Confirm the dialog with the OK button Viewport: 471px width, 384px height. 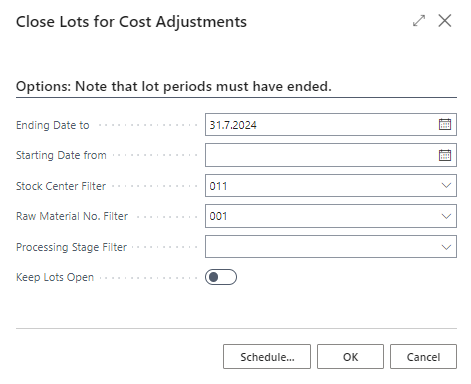(x=350, y=357)
